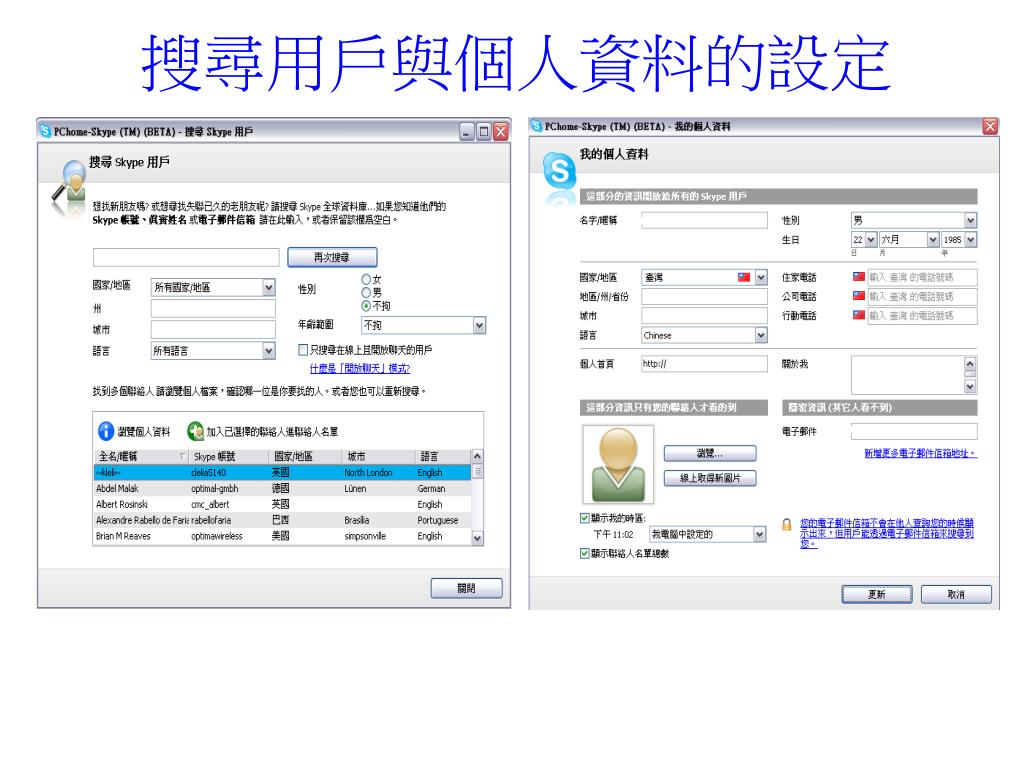Select the female (女) gender radio button
The image size is (1024, 768).
pyautogui.click(x=366, y=280)
